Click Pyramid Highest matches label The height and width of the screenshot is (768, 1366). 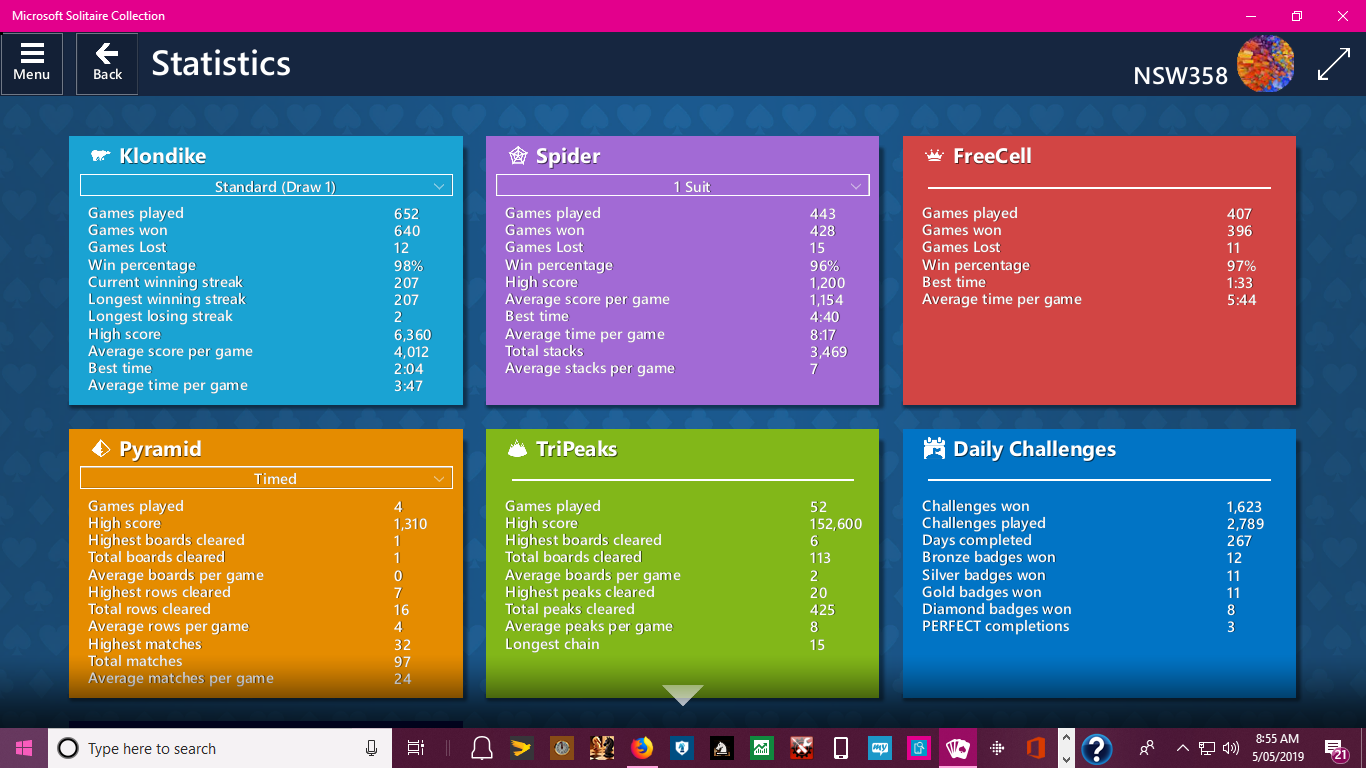click(x=144, y=644)
